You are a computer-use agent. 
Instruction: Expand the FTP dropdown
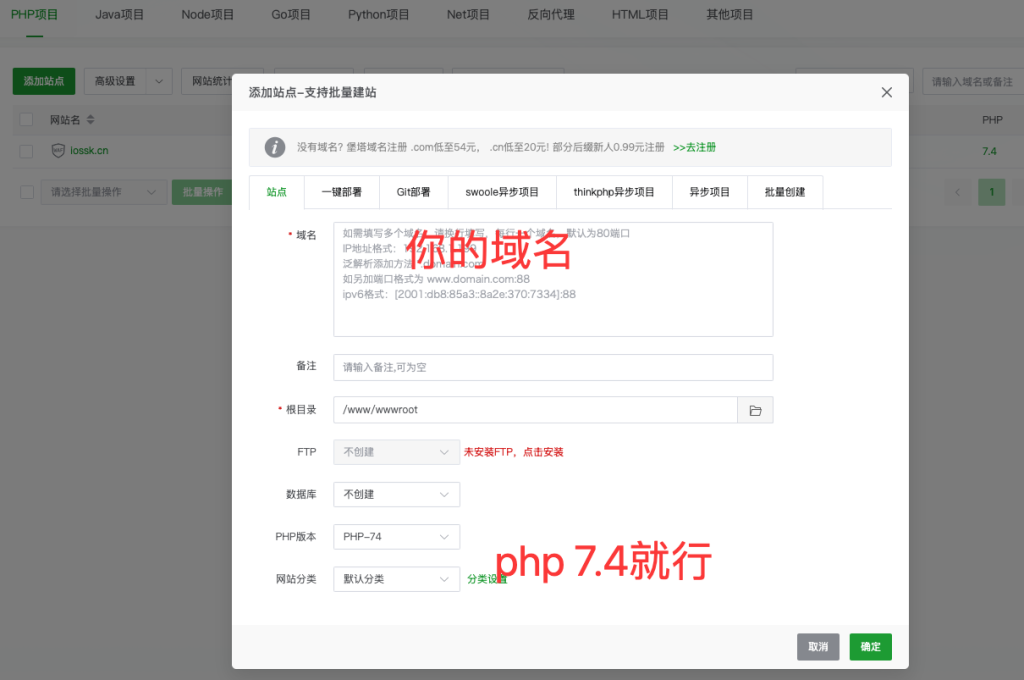396,452
